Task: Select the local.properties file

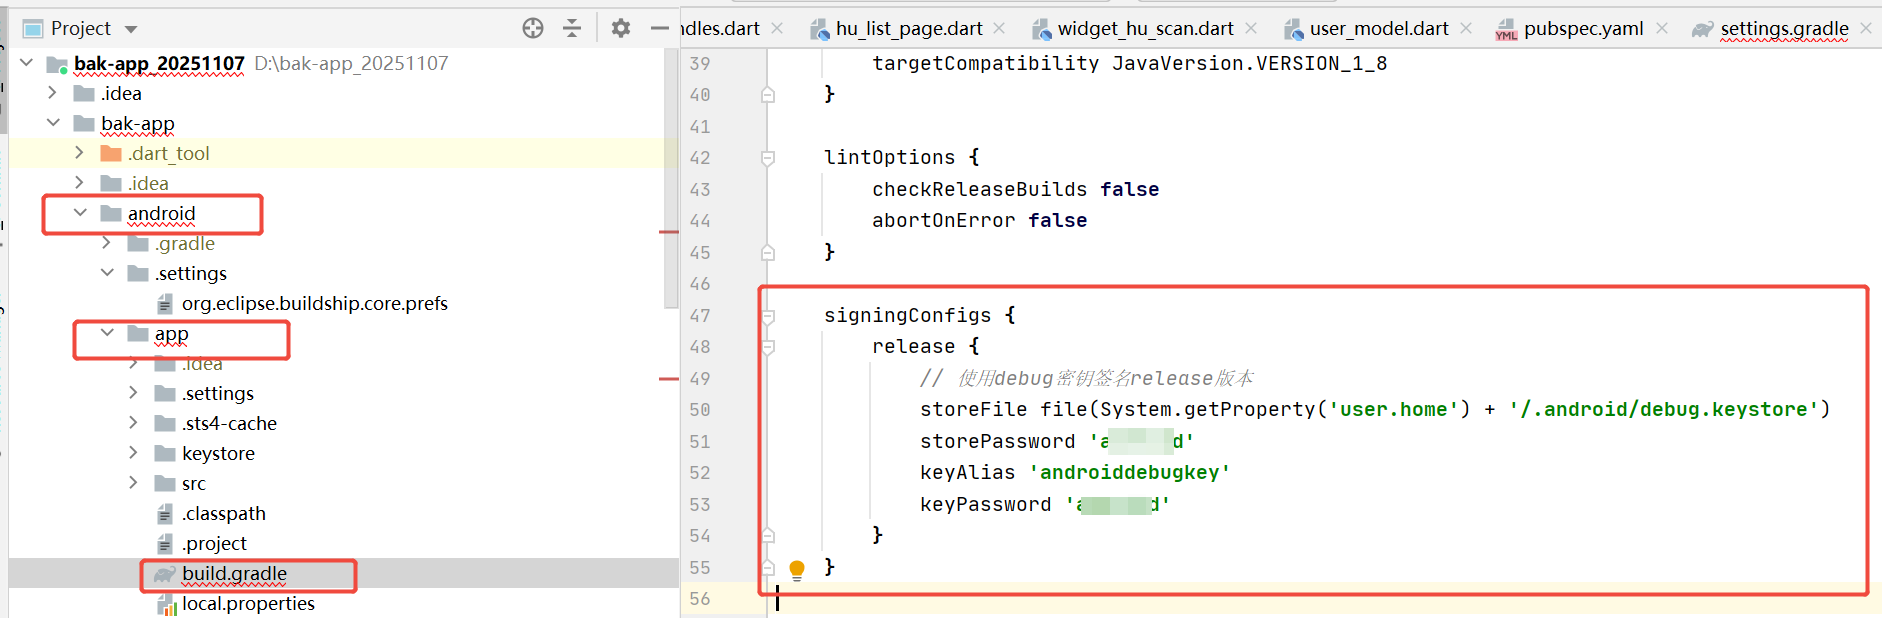Action: tap(248, 603)
